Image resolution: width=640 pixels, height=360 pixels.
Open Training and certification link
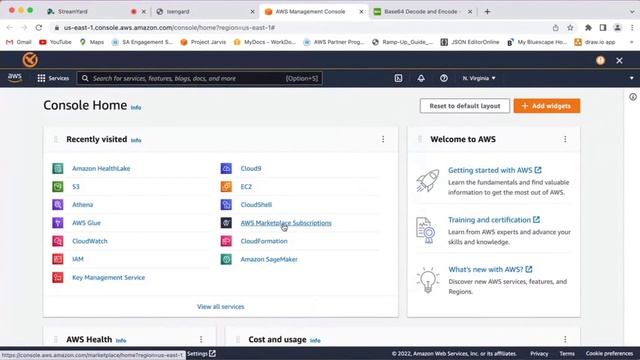494,220
